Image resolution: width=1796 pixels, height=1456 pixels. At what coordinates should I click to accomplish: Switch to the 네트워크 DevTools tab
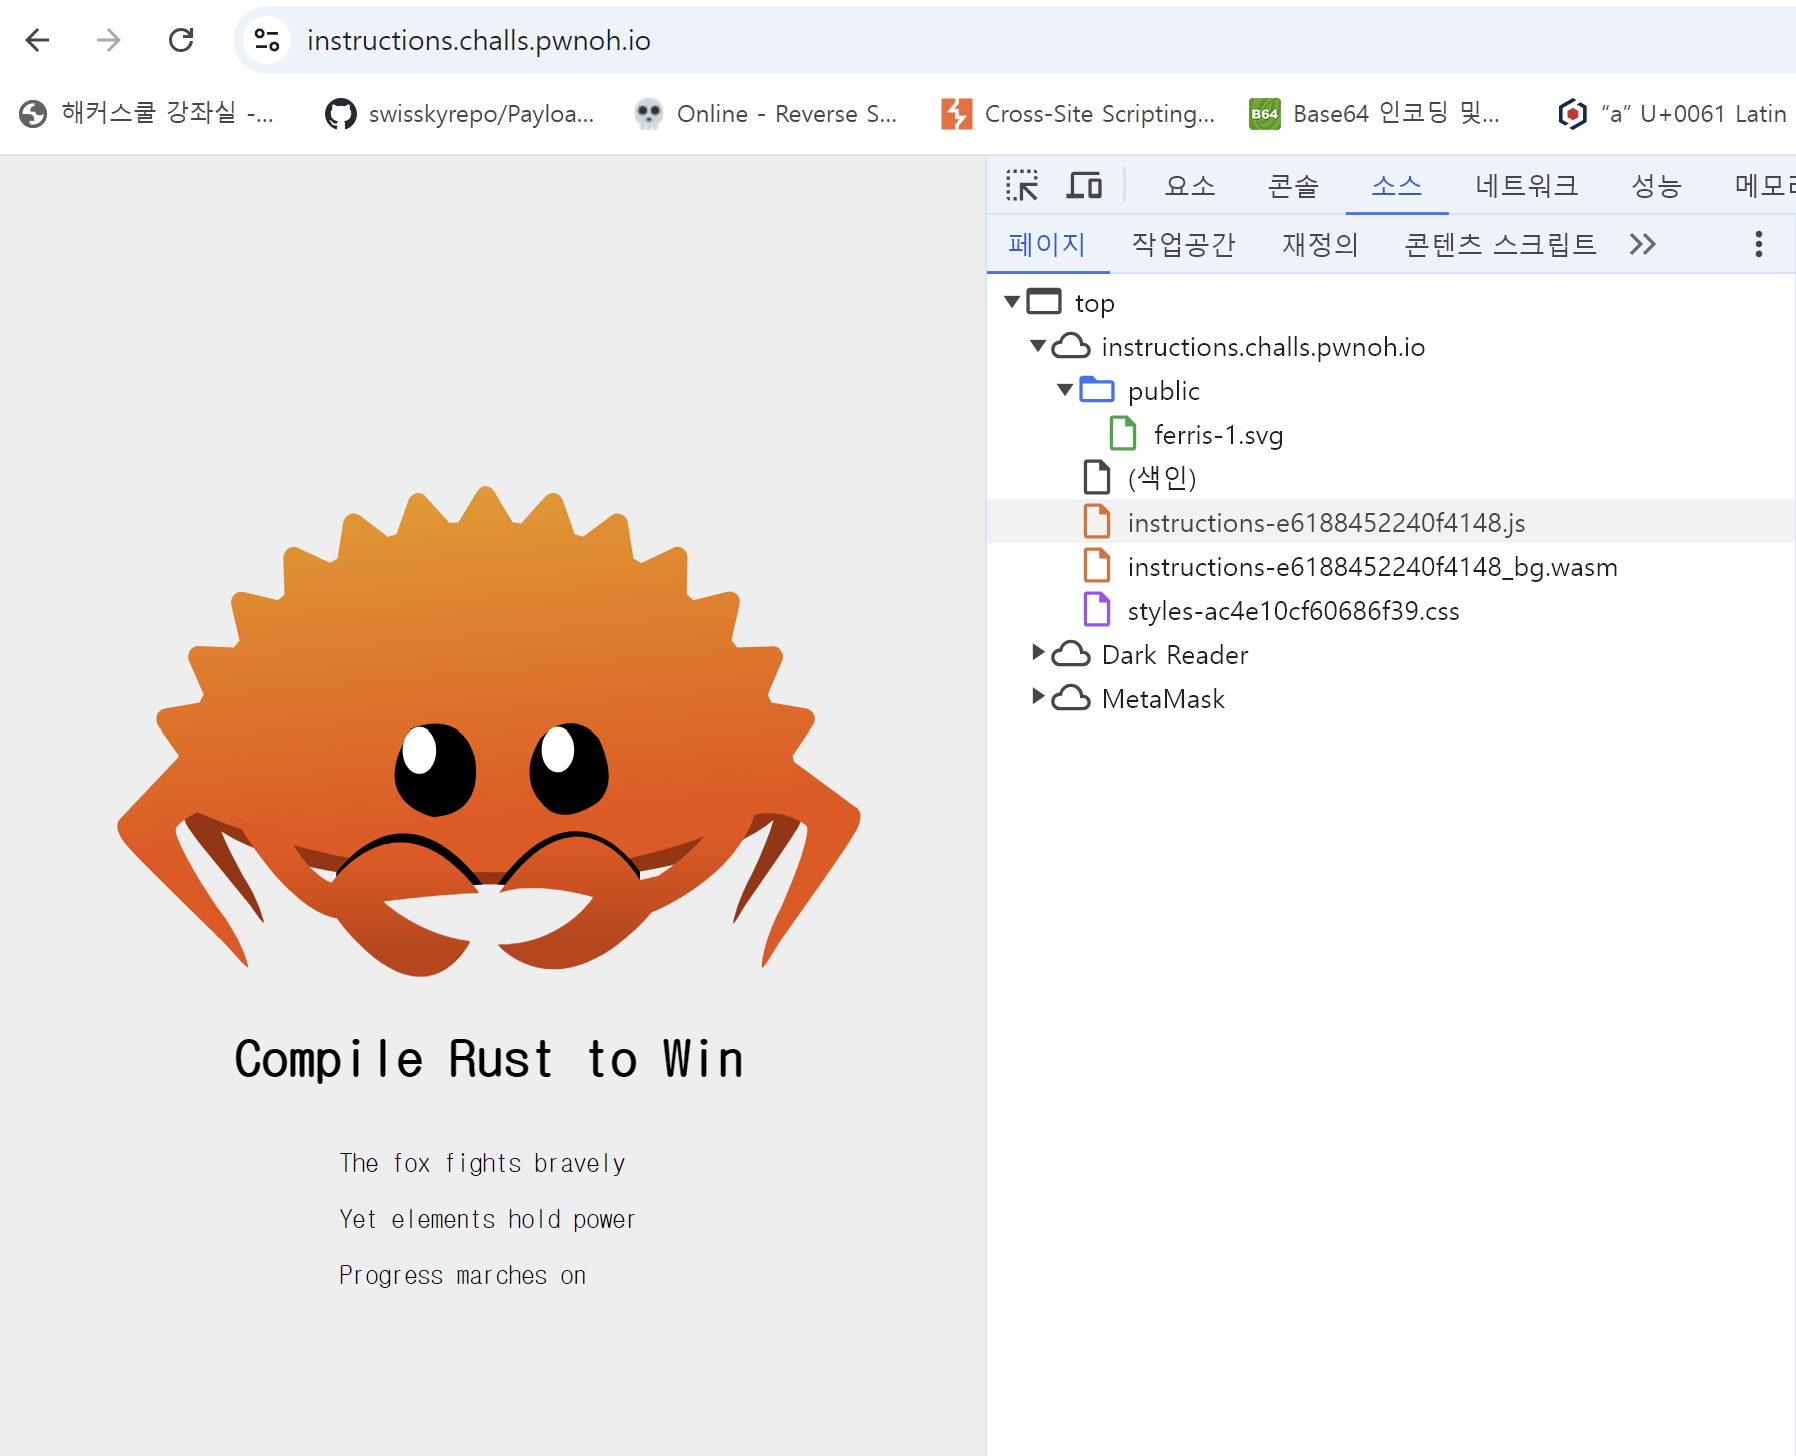1526,186
